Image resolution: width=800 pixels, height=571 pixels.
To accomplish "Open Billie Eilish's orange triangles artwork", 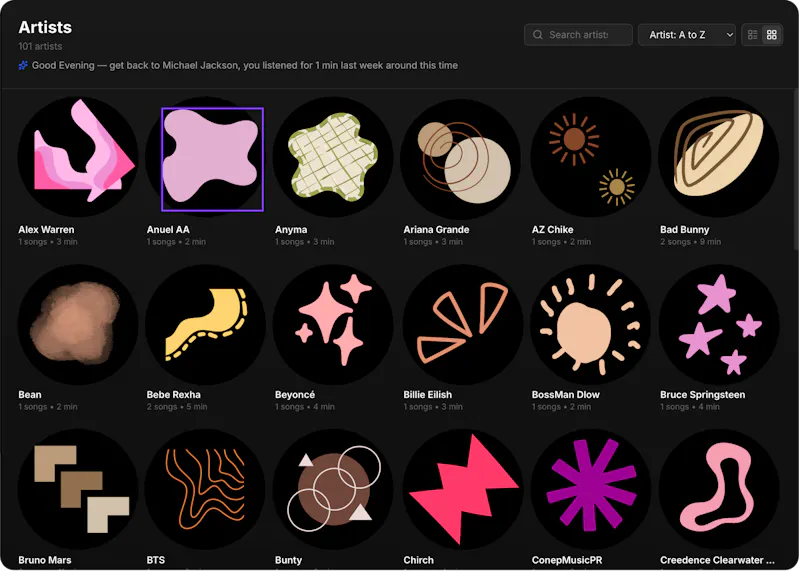I will 463,324.
